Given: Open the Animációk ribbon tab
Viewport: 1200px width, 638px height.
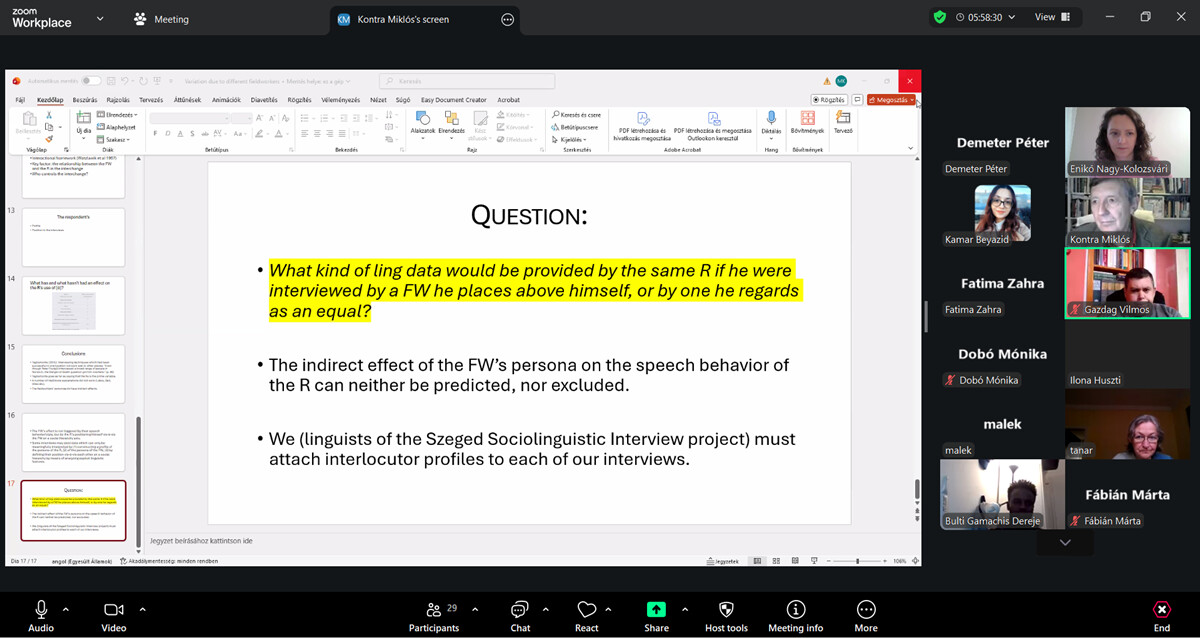Looking at the screenshot, I should pyautogui.click(x=226, y=100).
